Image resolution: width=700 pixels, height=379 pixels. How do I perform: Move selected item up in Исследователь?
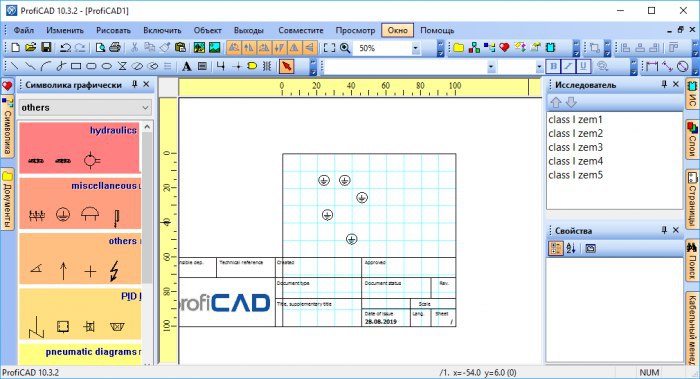[x=556, y=103]
